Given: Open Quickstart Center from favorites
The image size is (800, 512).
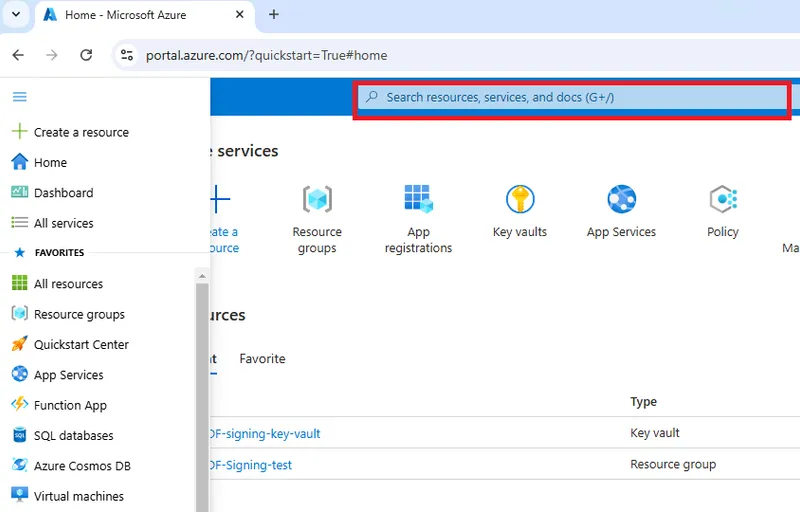Looking at the screenshot, I should [81, 344].
